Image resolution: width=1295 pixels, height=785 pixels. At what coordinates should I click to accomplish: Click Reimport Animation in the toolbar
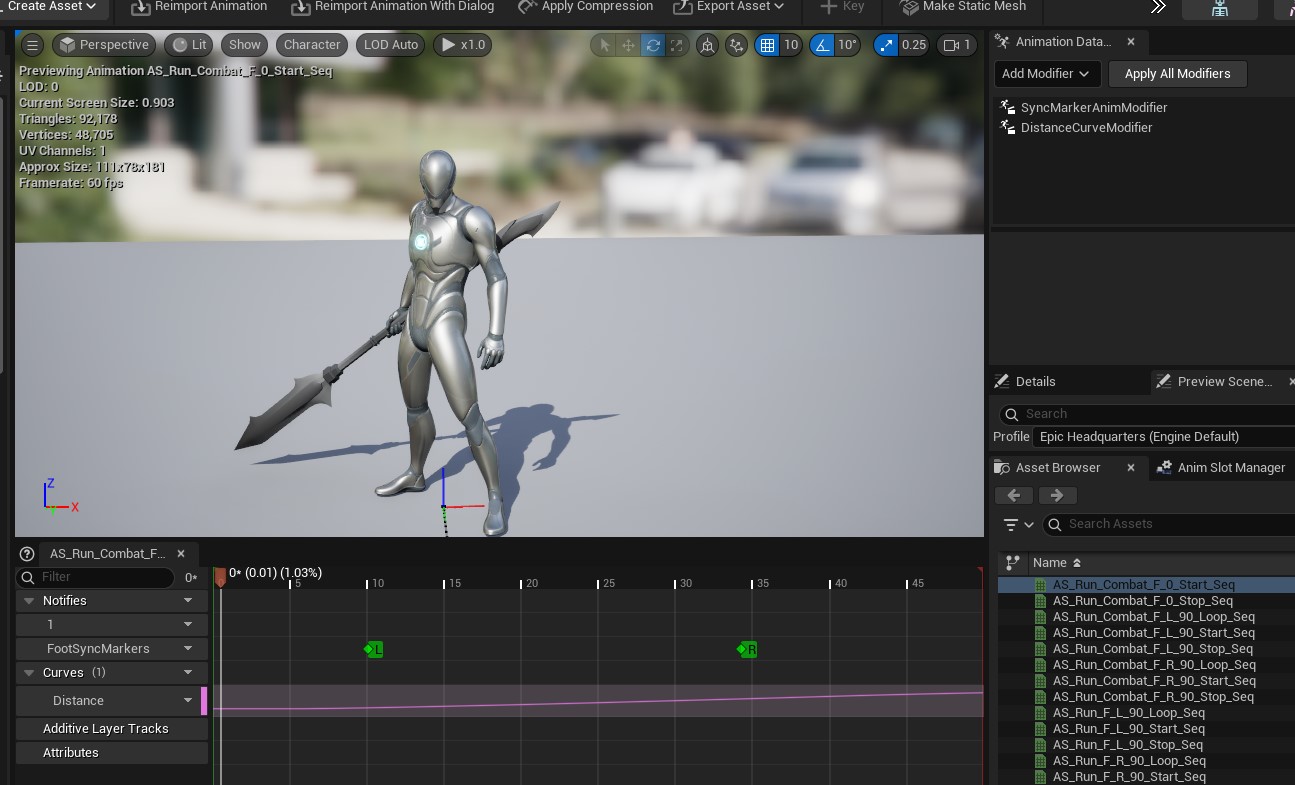199,7
